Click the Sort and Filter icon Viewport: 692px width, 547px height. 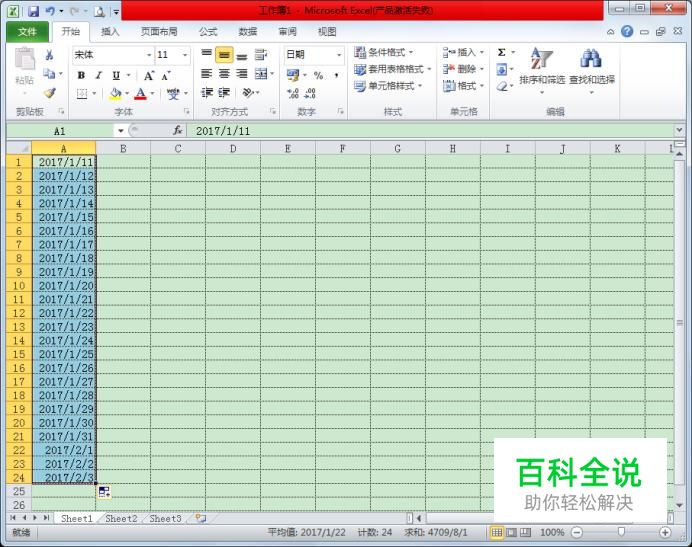pyautogui.click(x=542, y=58)
